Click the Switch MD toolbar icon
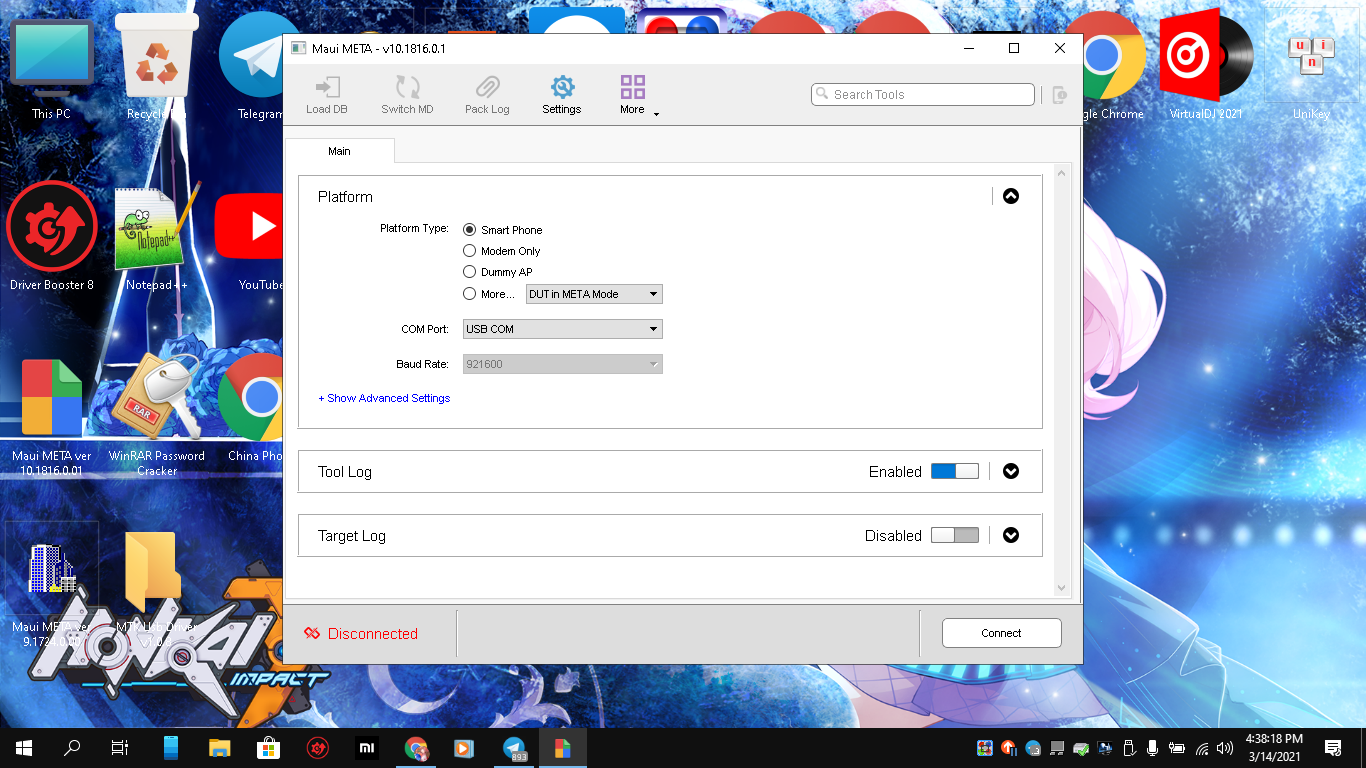 pos(407,95)
